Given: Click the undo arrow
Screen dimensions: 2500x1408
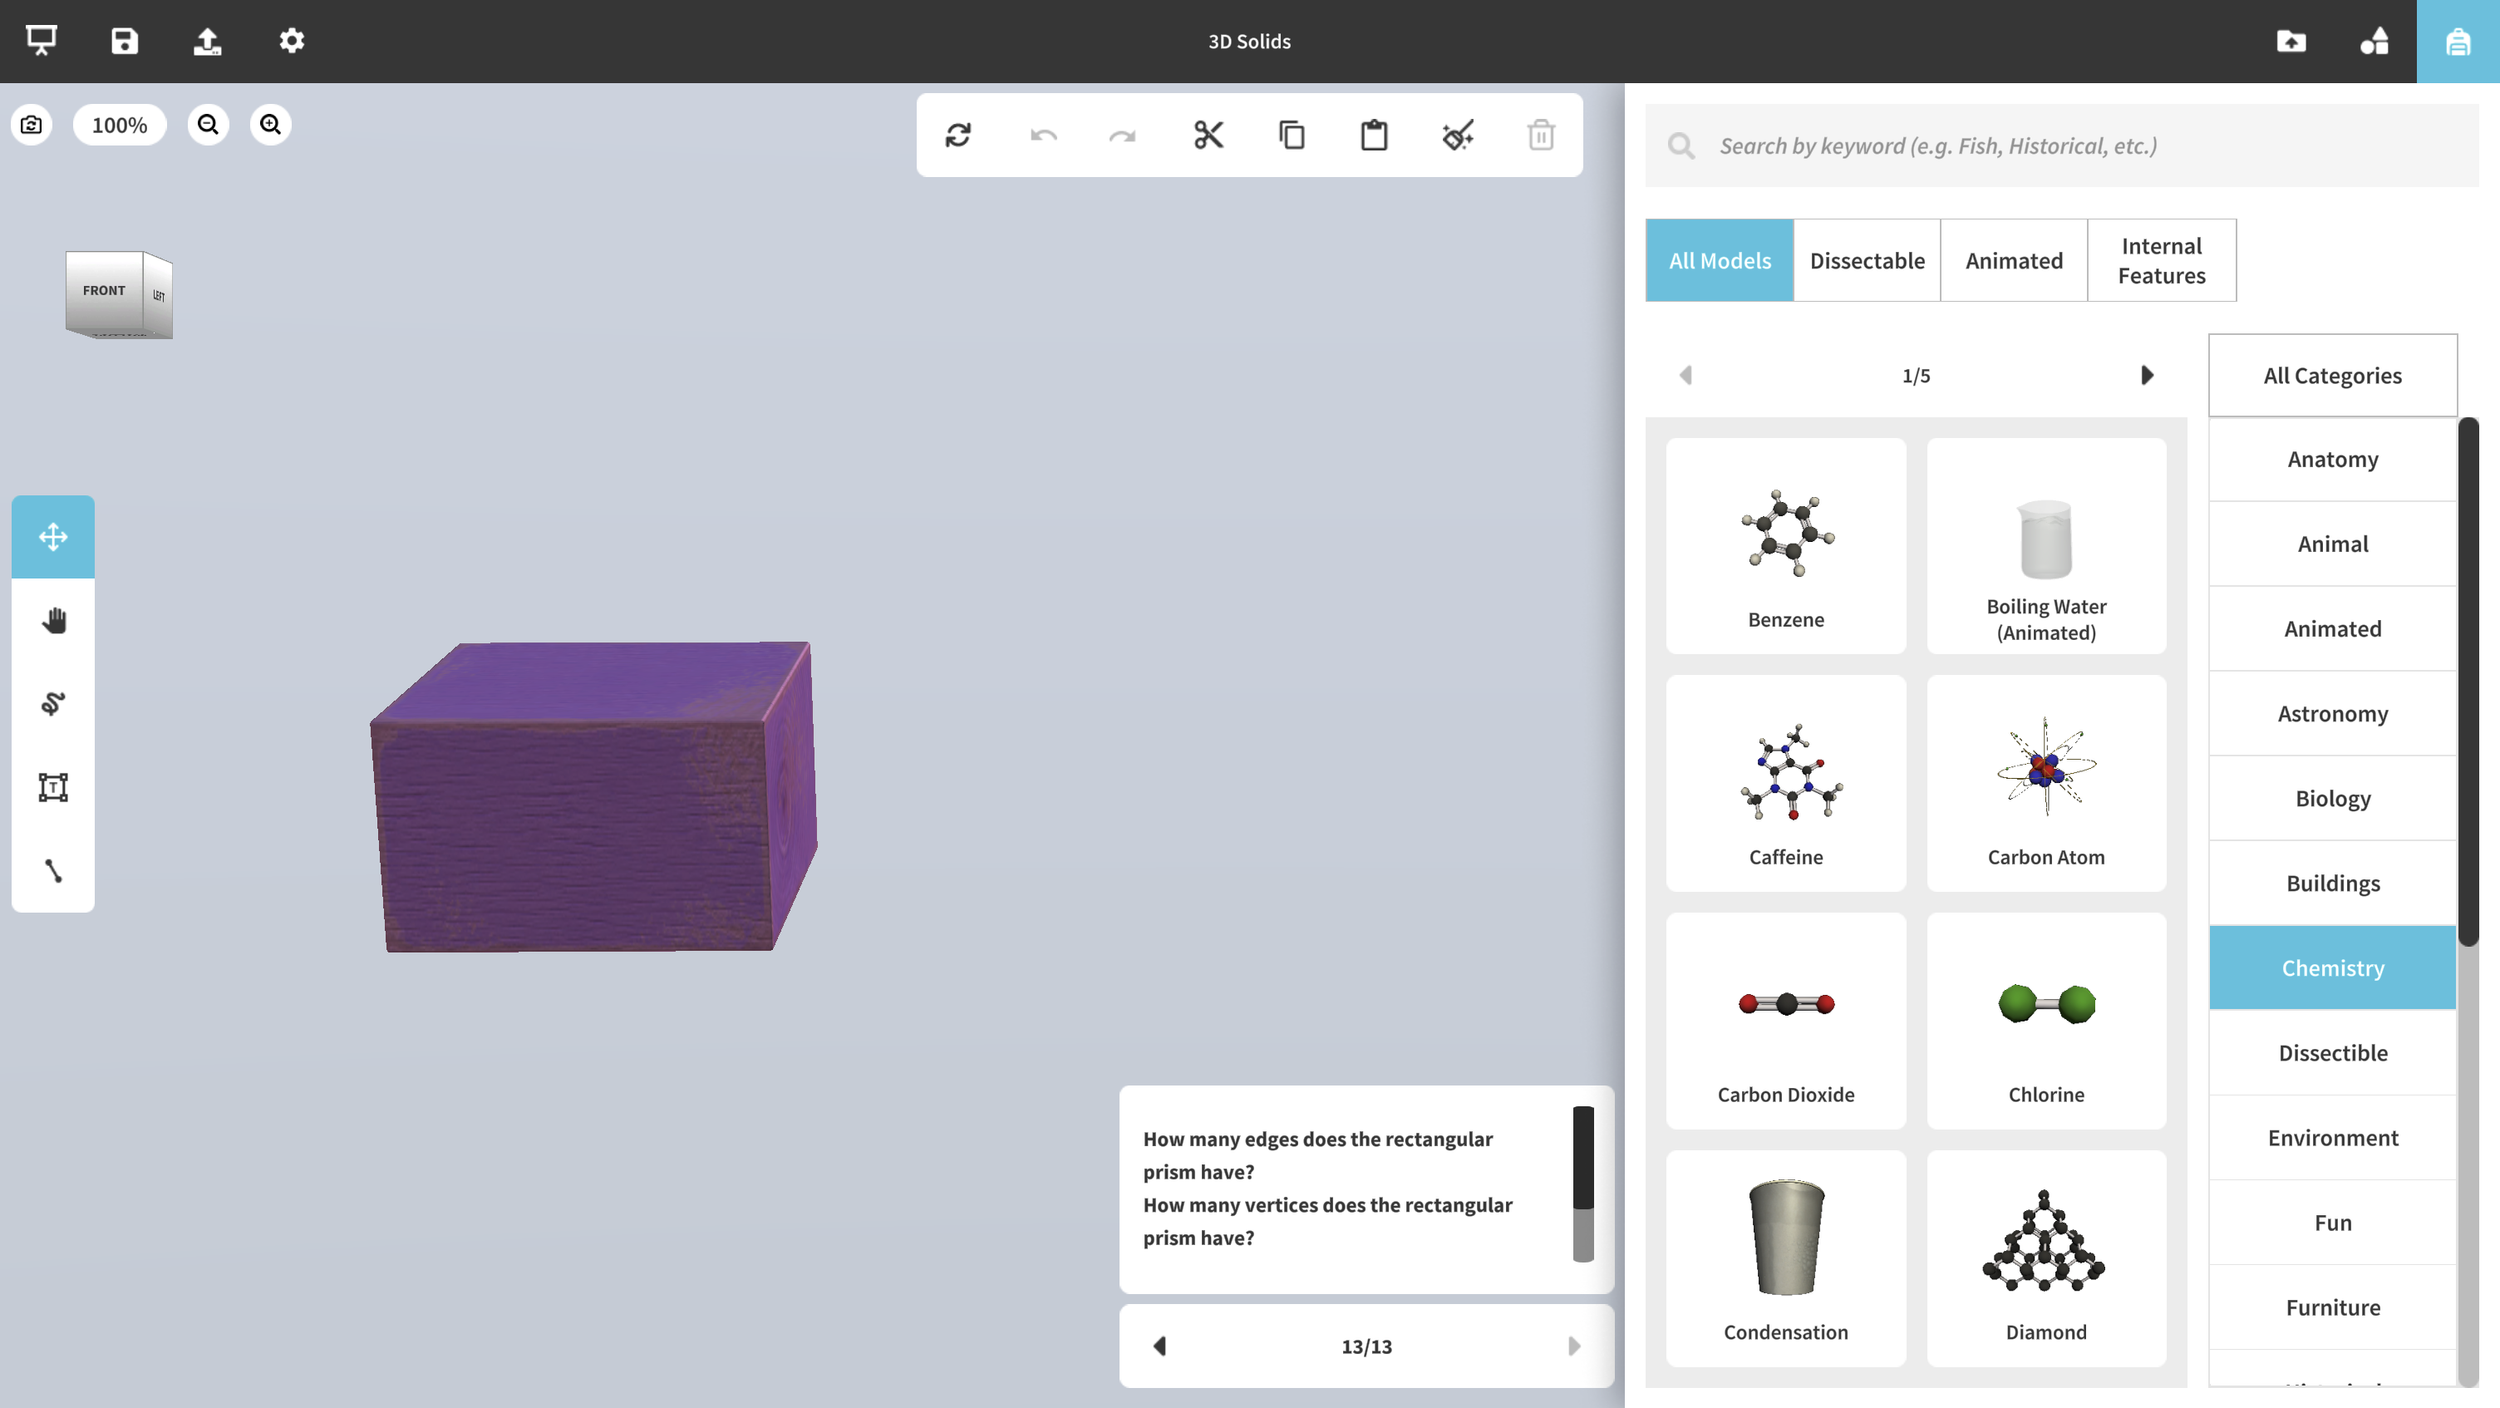Looking at the screenshot, I should 1043,135.
